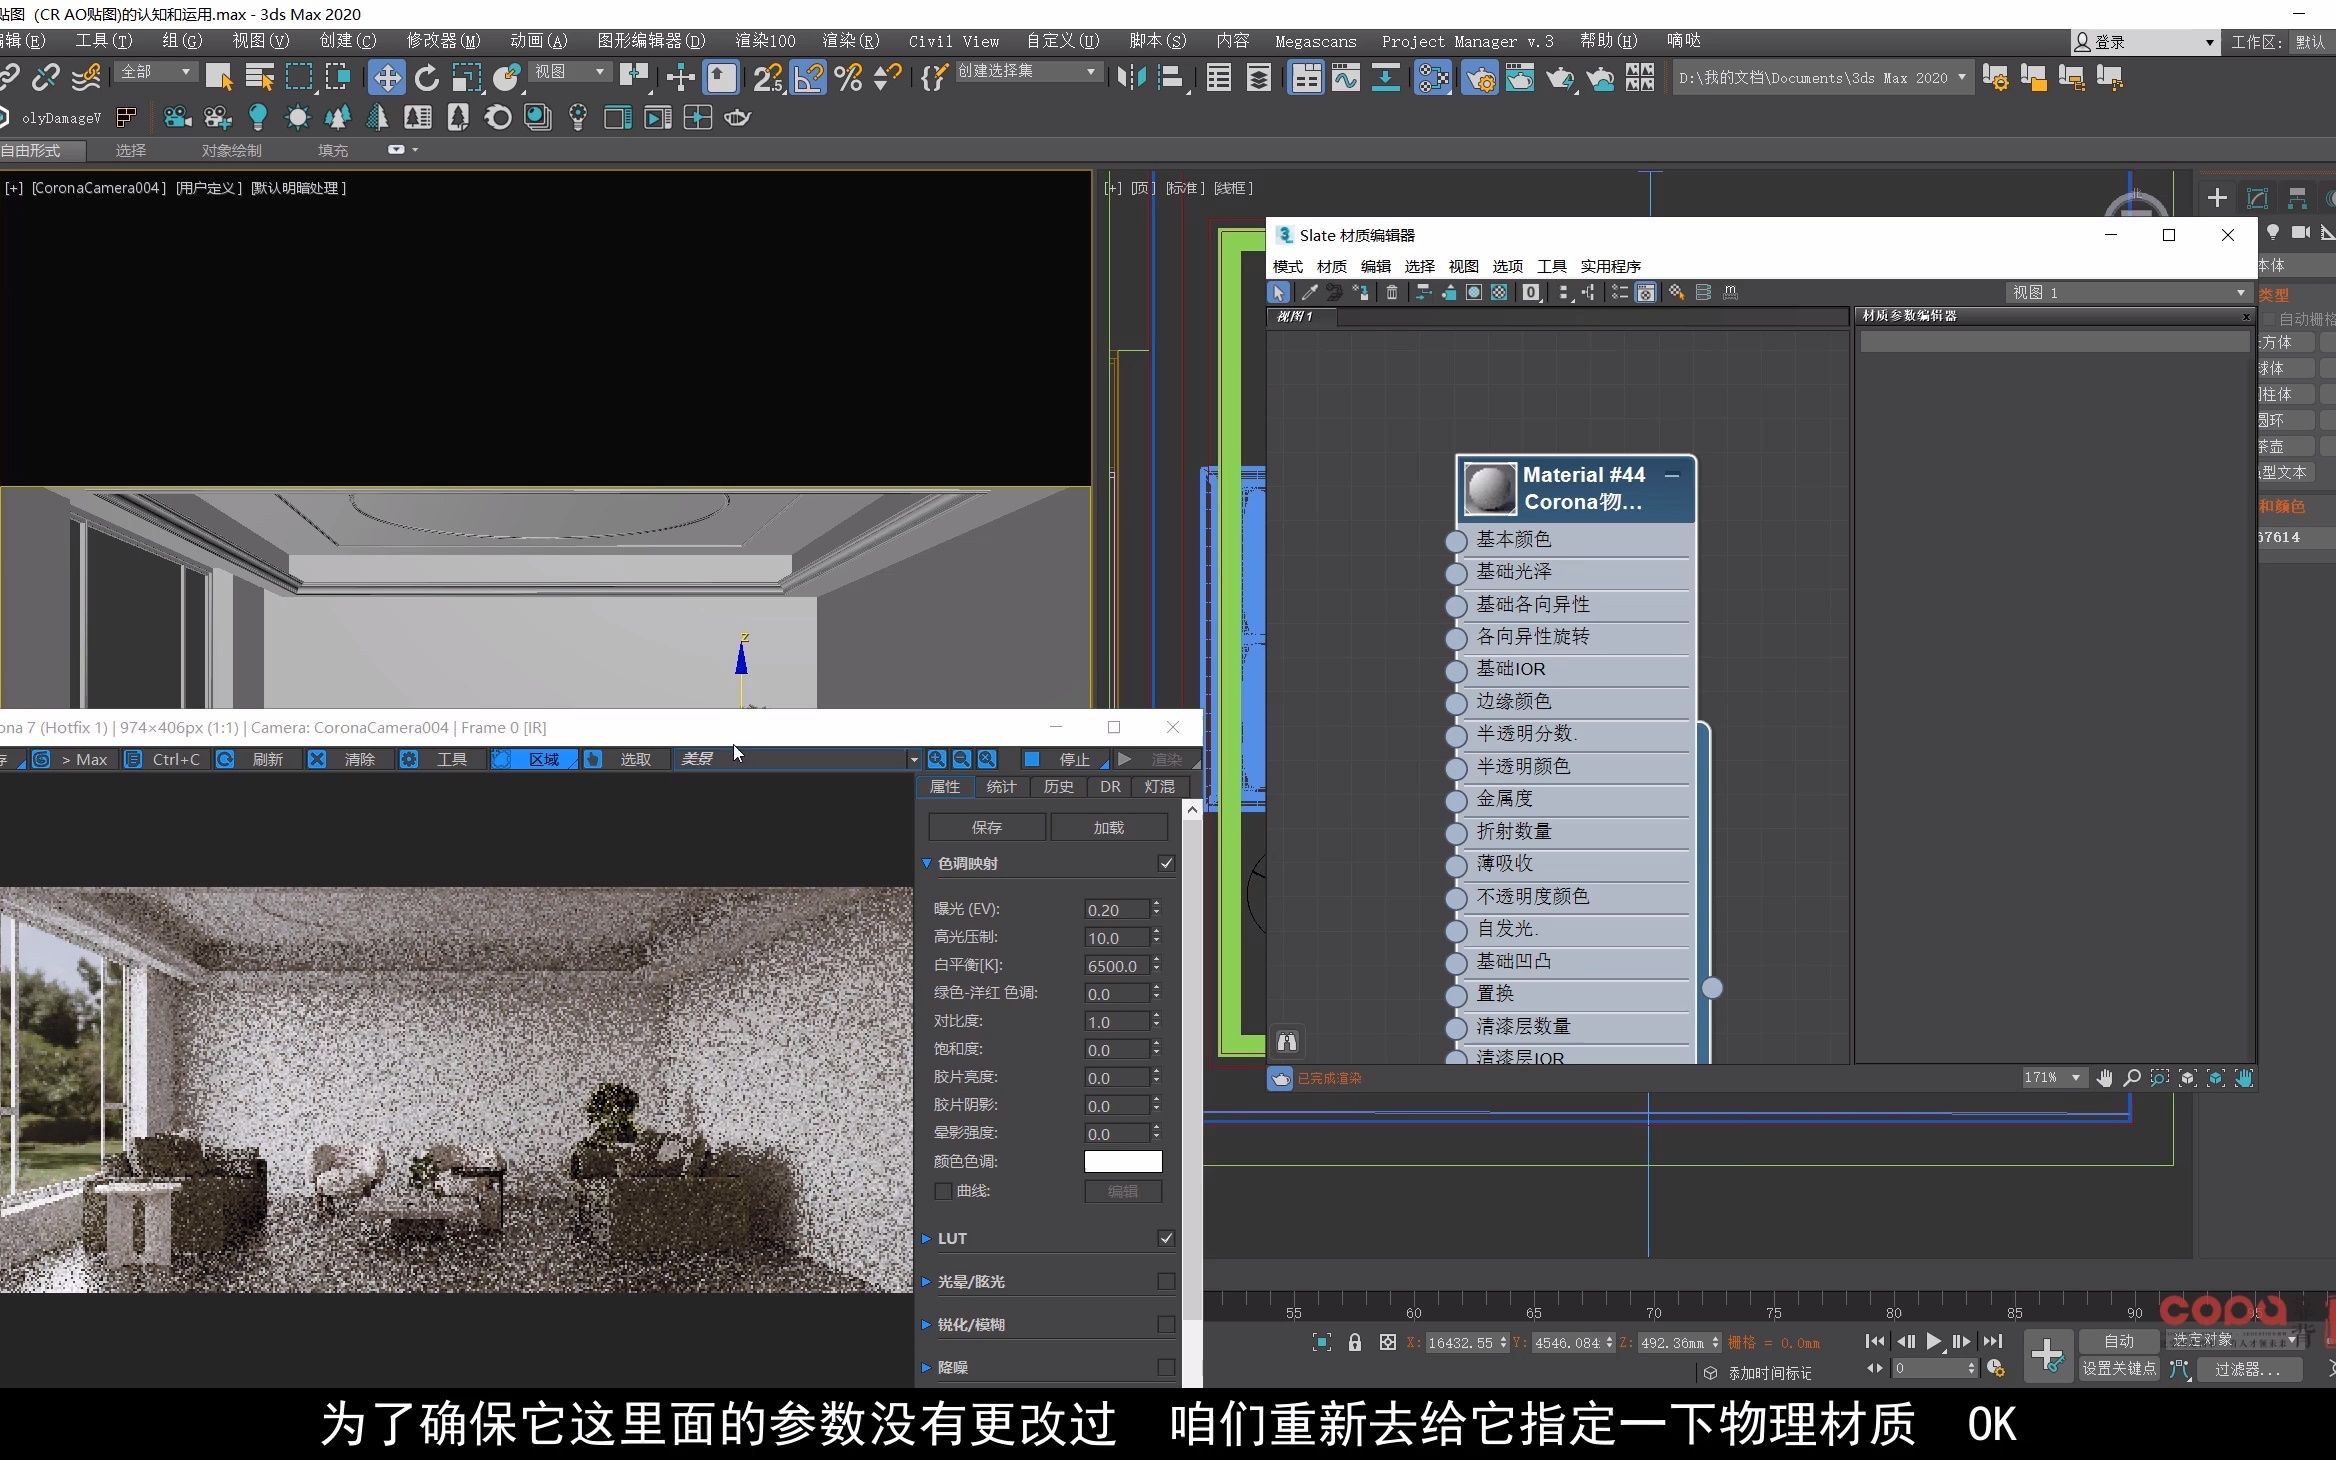Viewport: 2336px width, 1460px height.
Task: Toggle the 色调映射 checkbox
Action: click(x=1166, y=863)
